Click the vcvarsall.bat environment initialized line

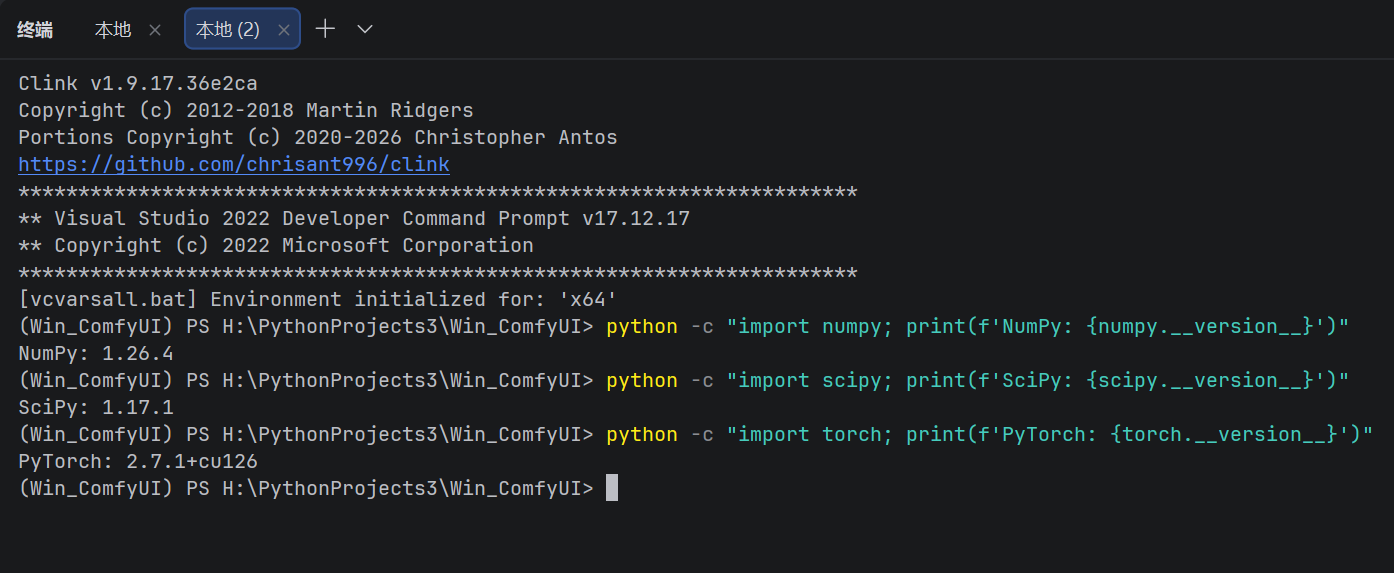pyautogui.click(x=318, y=300)
